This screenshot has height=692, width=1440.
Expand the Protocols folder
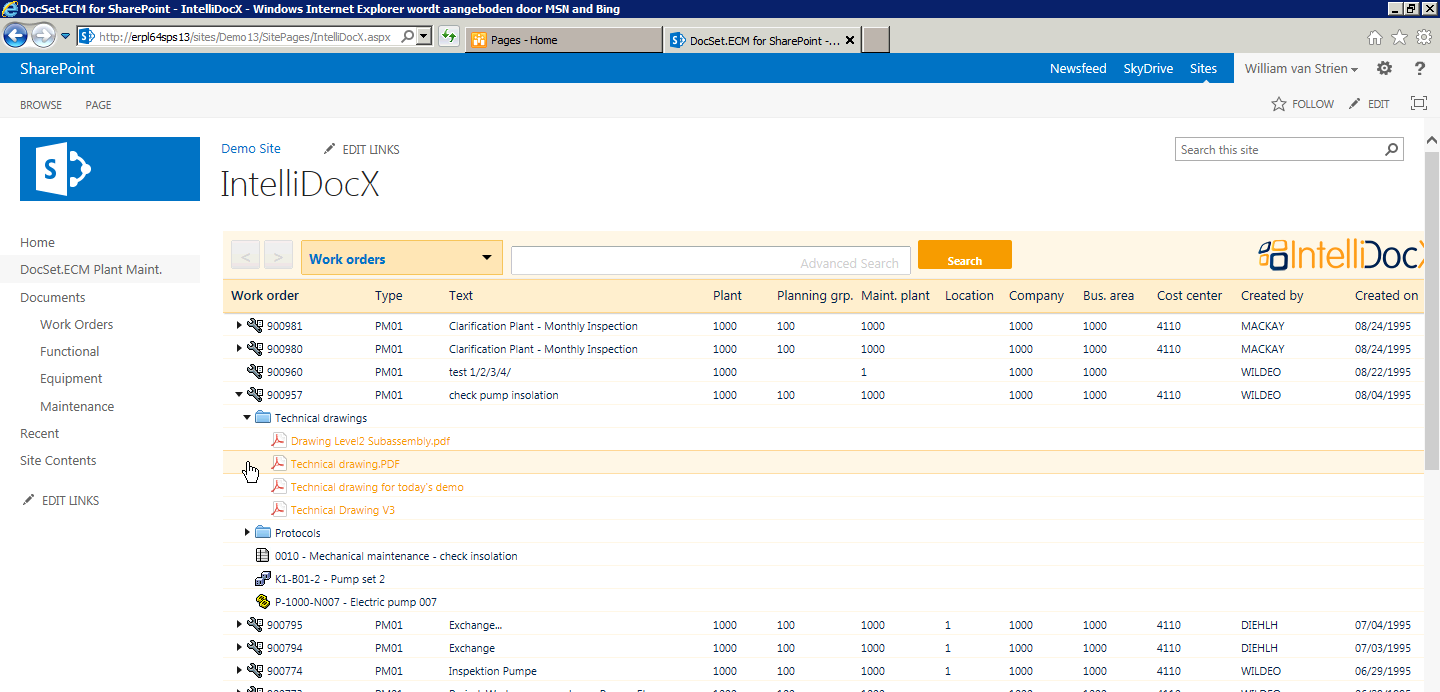click(x=247, y=532)
